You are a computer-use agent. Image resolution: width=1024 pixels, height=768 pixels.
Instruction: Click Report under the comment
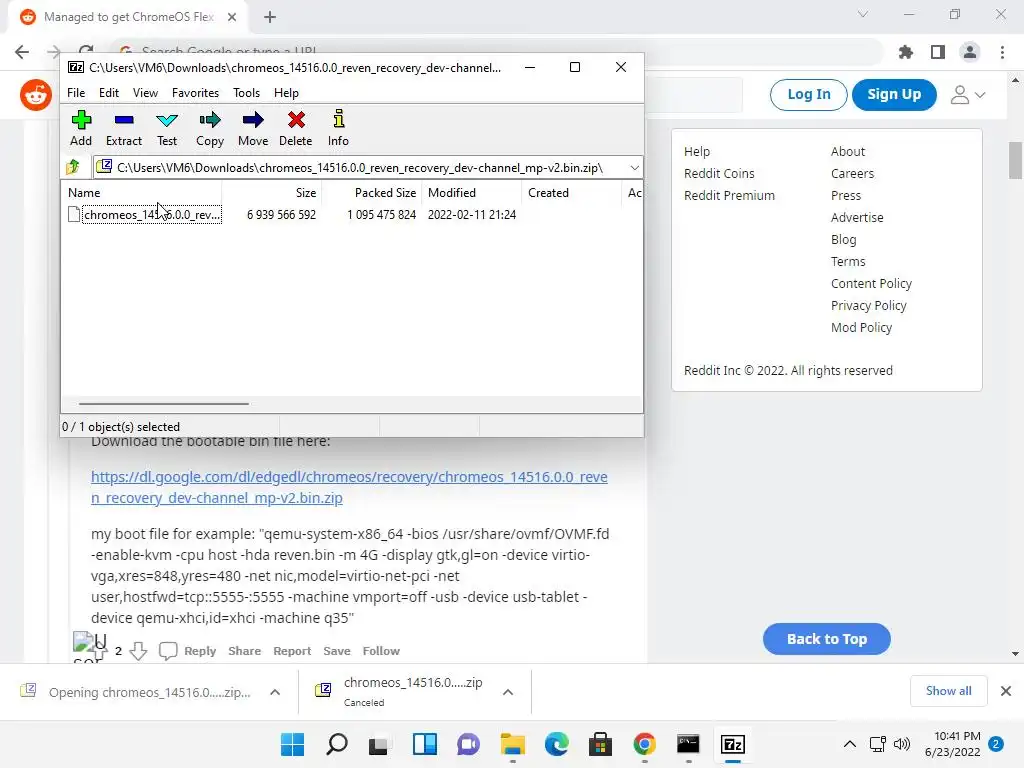click(292, 651)
